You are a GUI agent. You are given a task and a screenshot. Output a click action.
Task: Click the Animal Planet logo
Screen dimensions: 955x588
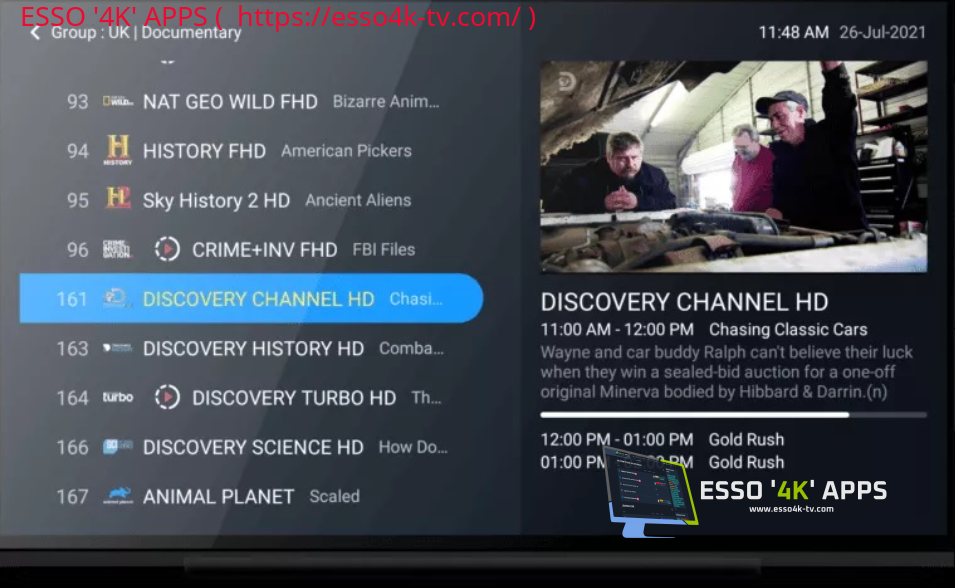click(x=118, y=495)
